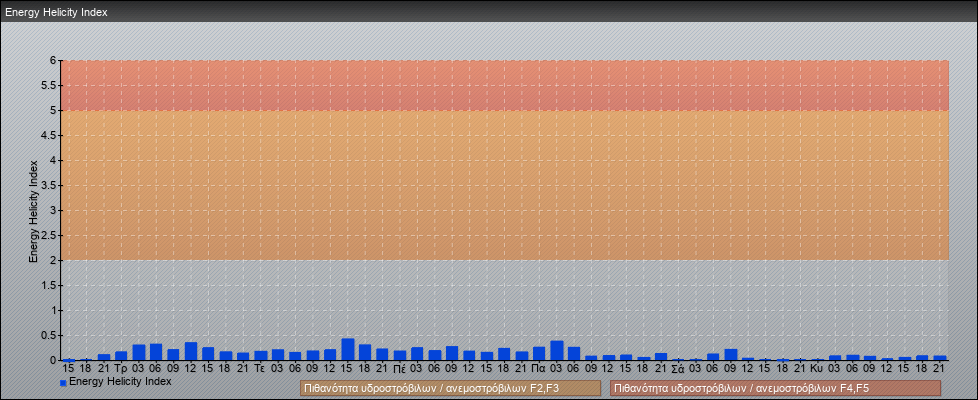
Task: Click the Τε day label on the x-axis
Action: (260, 368)
